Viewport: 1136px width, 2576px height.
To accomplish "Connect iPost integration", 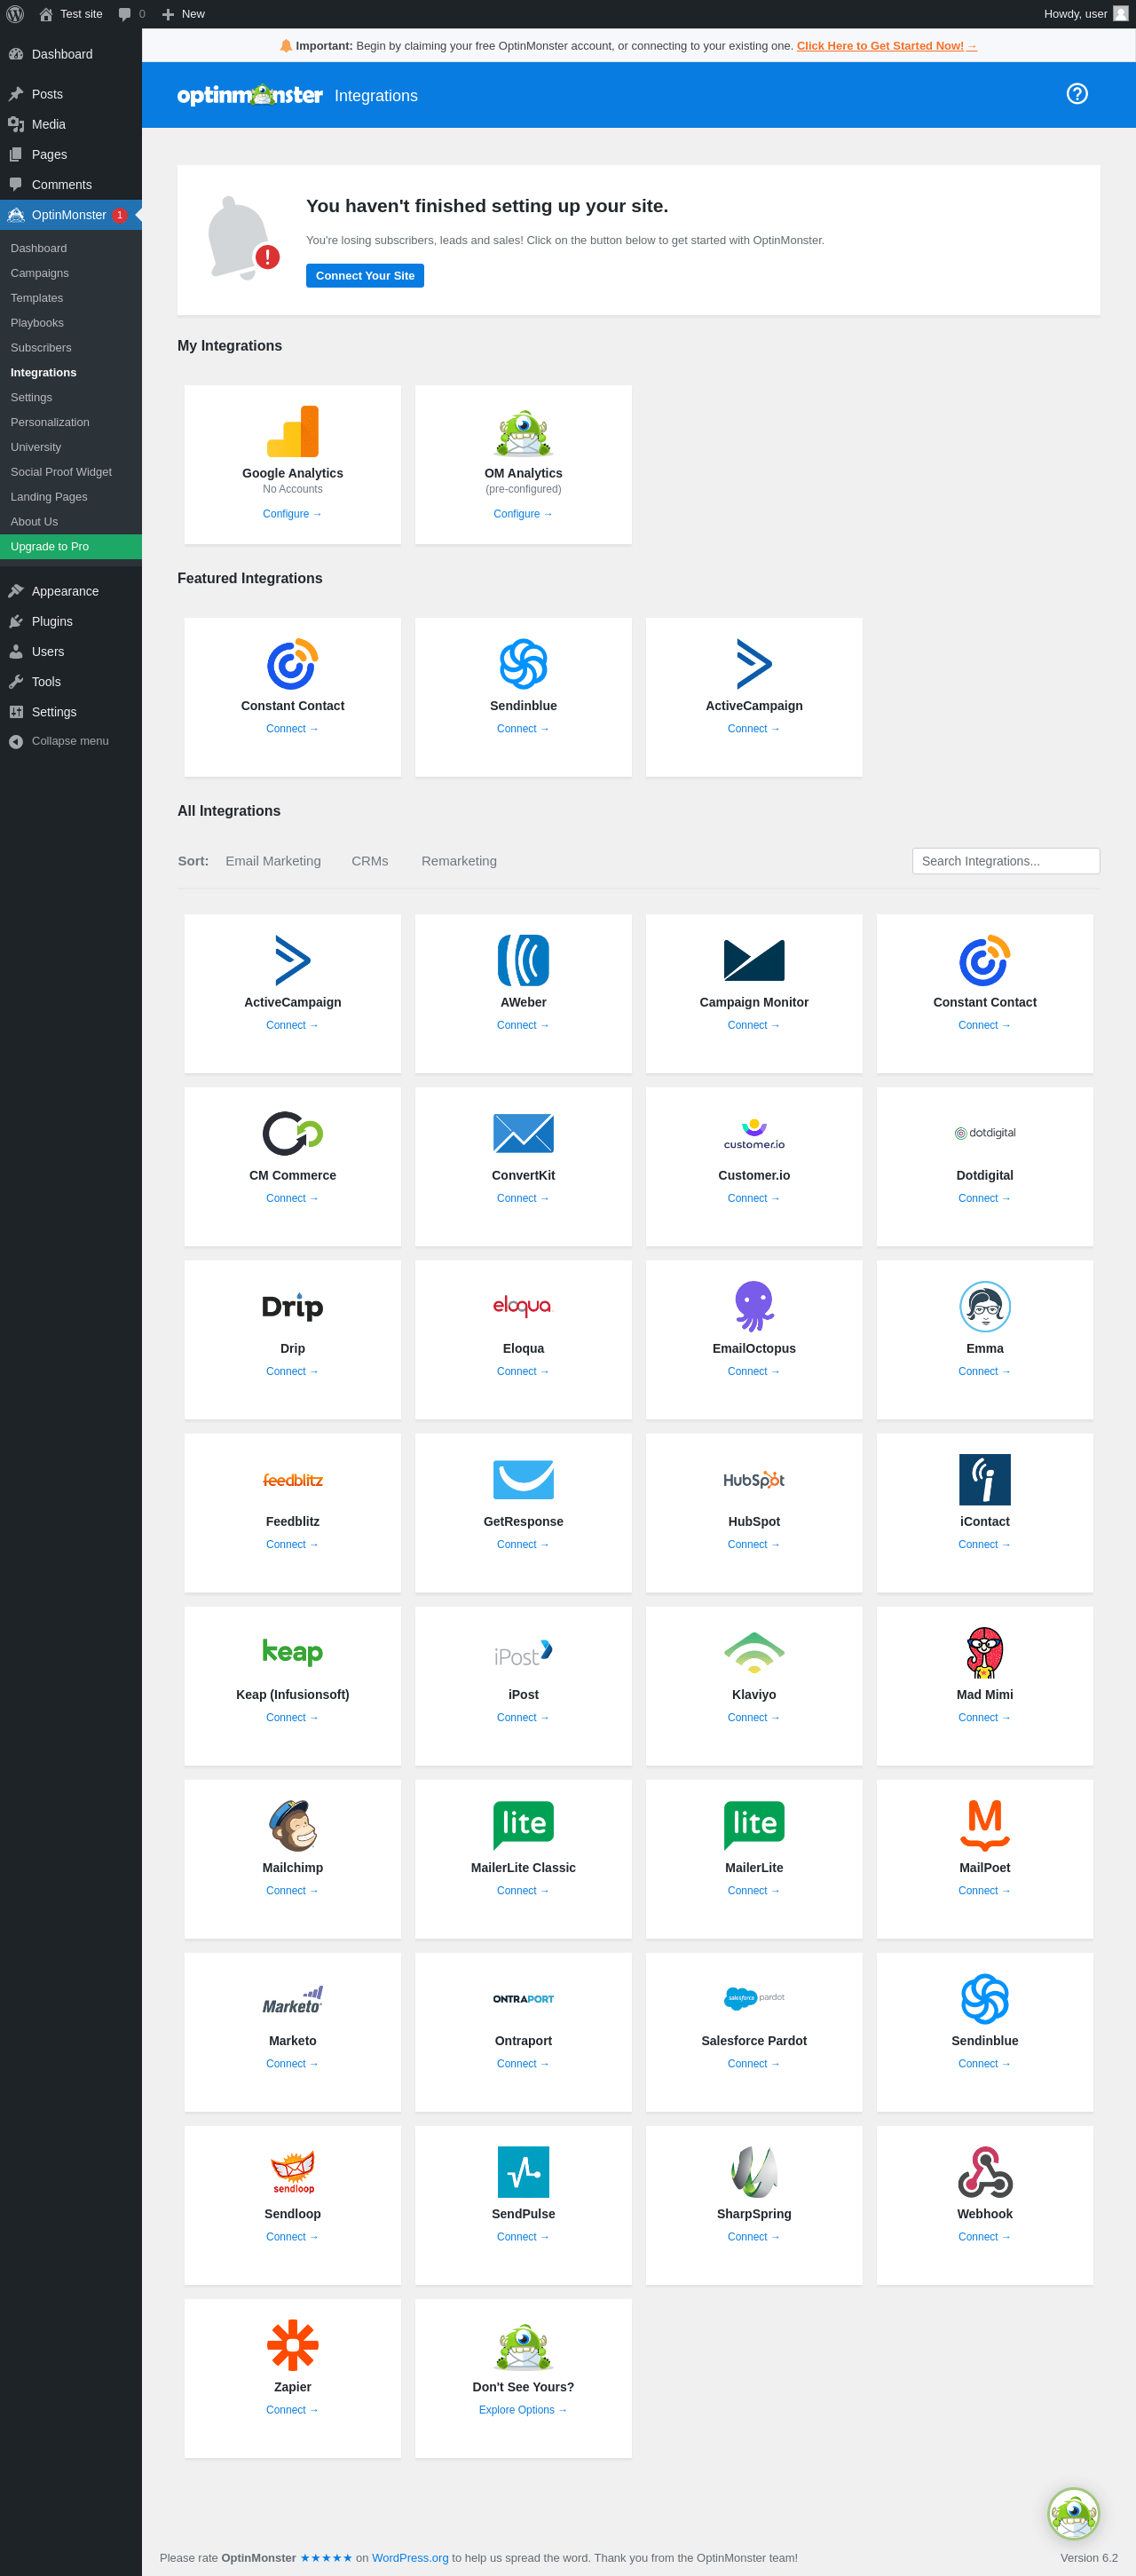I will 523,1717.
